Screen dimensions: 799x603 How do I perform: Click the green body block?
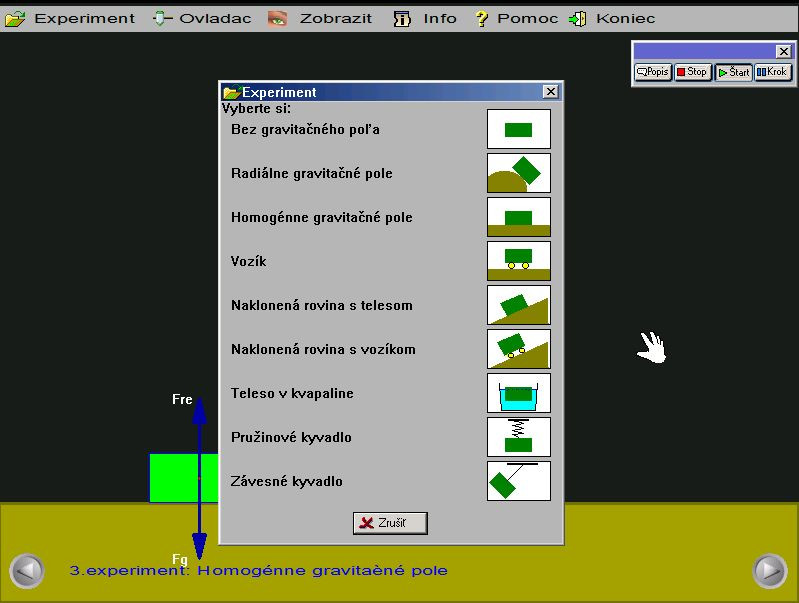pos(184,478)
